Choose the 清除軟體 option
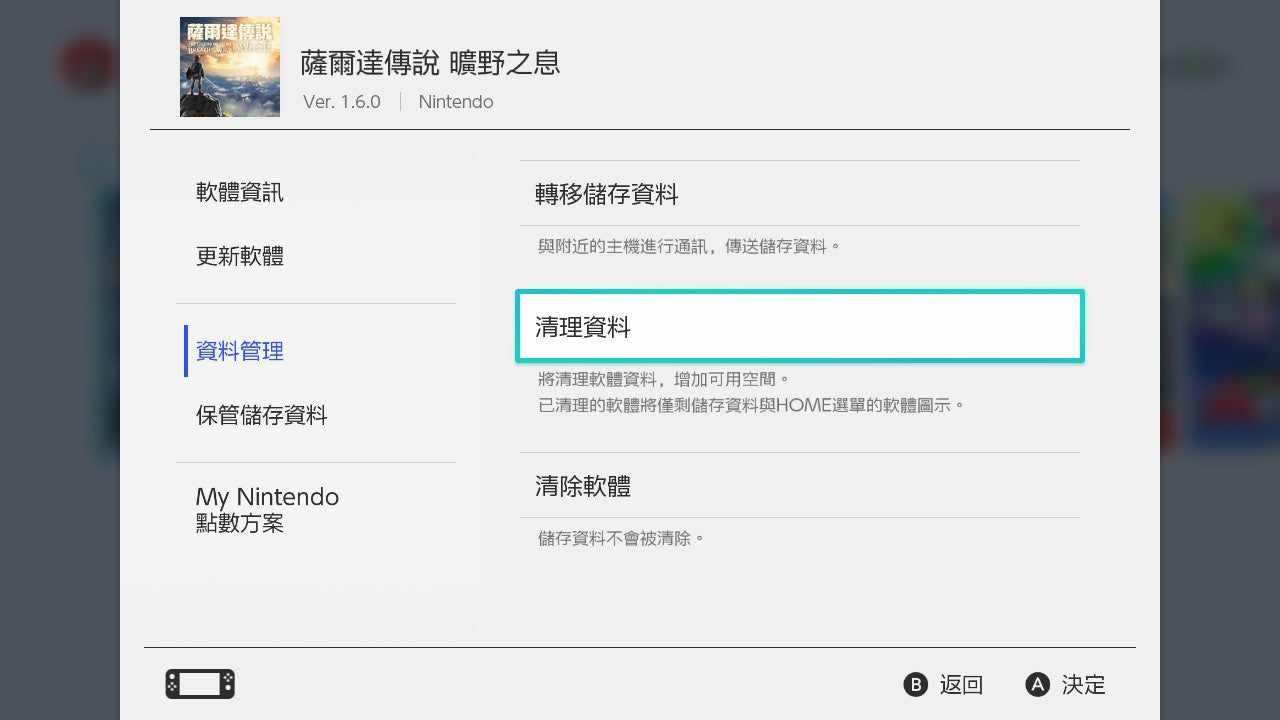 tap(800, 486)
